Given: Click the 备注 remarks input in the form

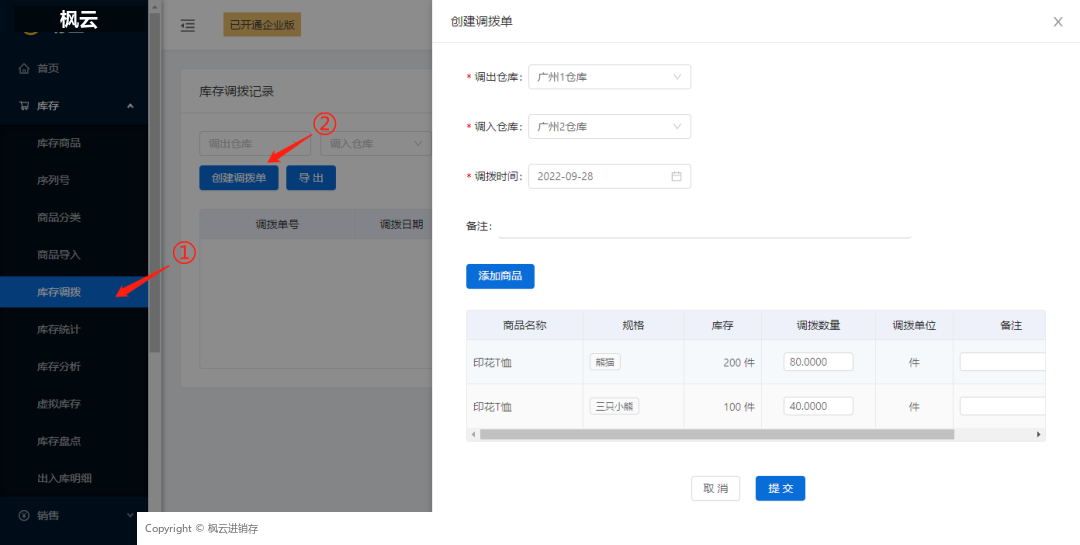Looking at the screenshot, I should click(705, 227).
